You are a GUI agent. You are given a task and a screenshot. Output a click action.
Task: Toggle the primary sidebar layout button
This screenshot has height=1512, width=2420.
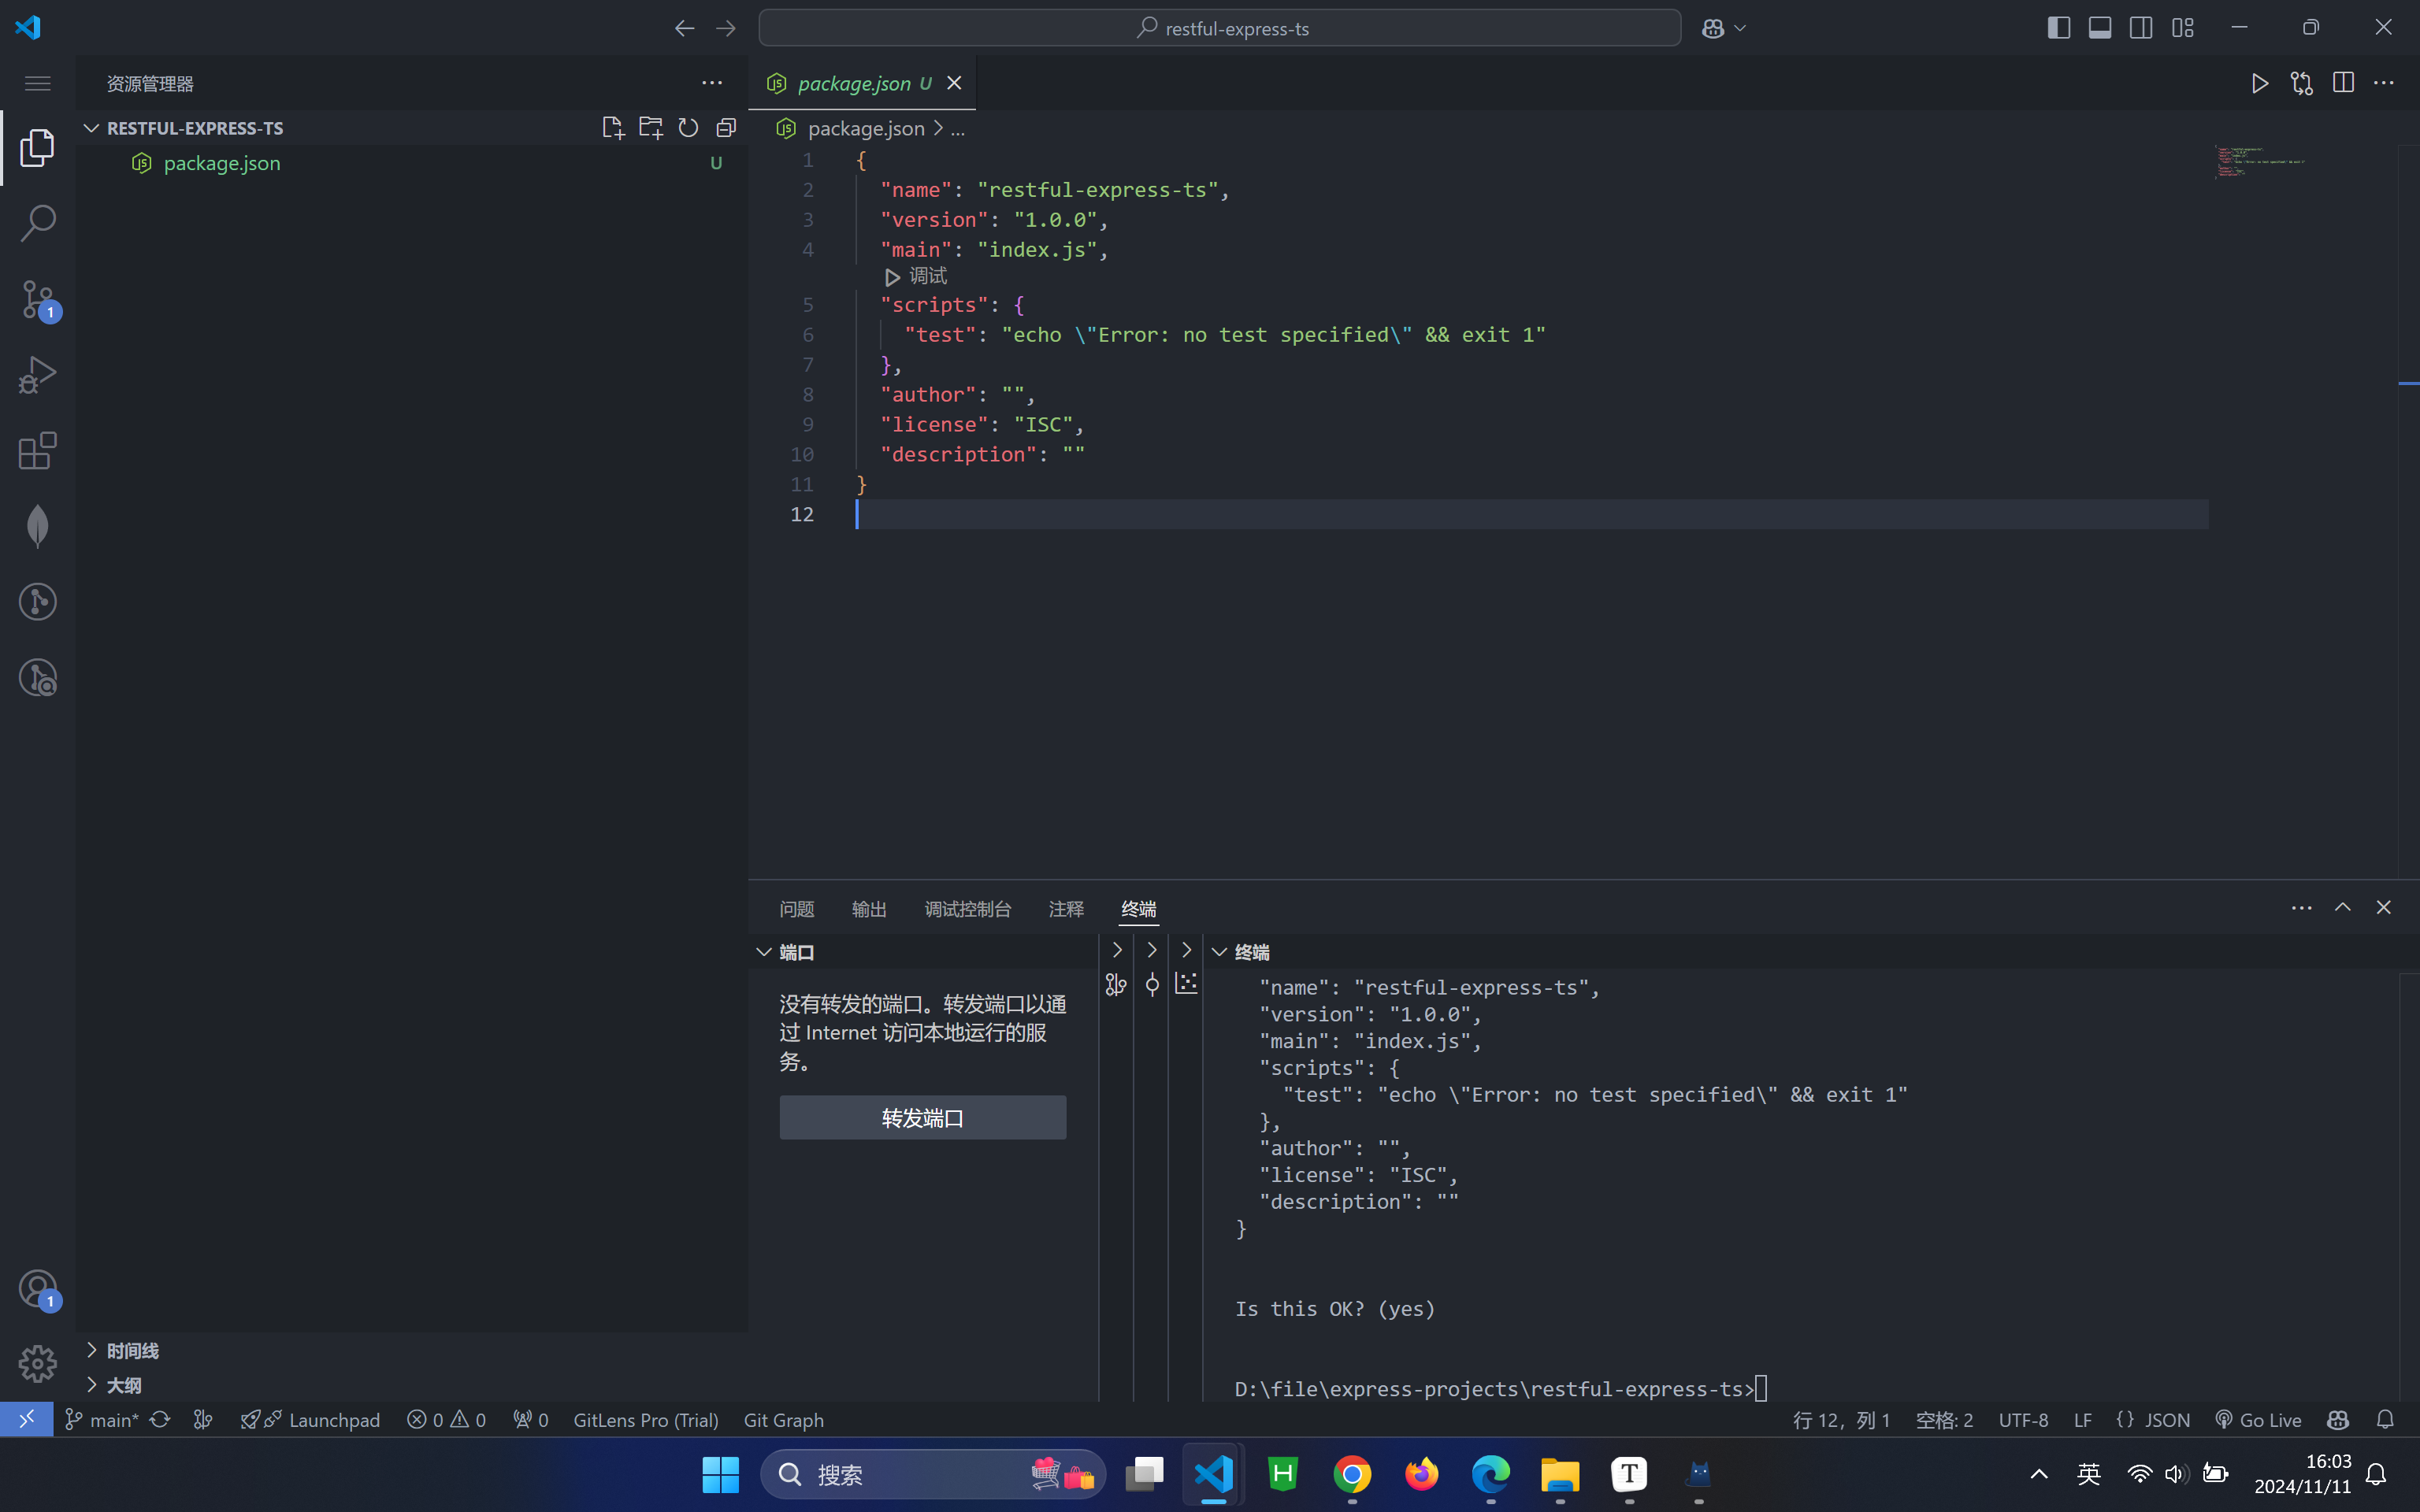click(x=2058, y=28)
